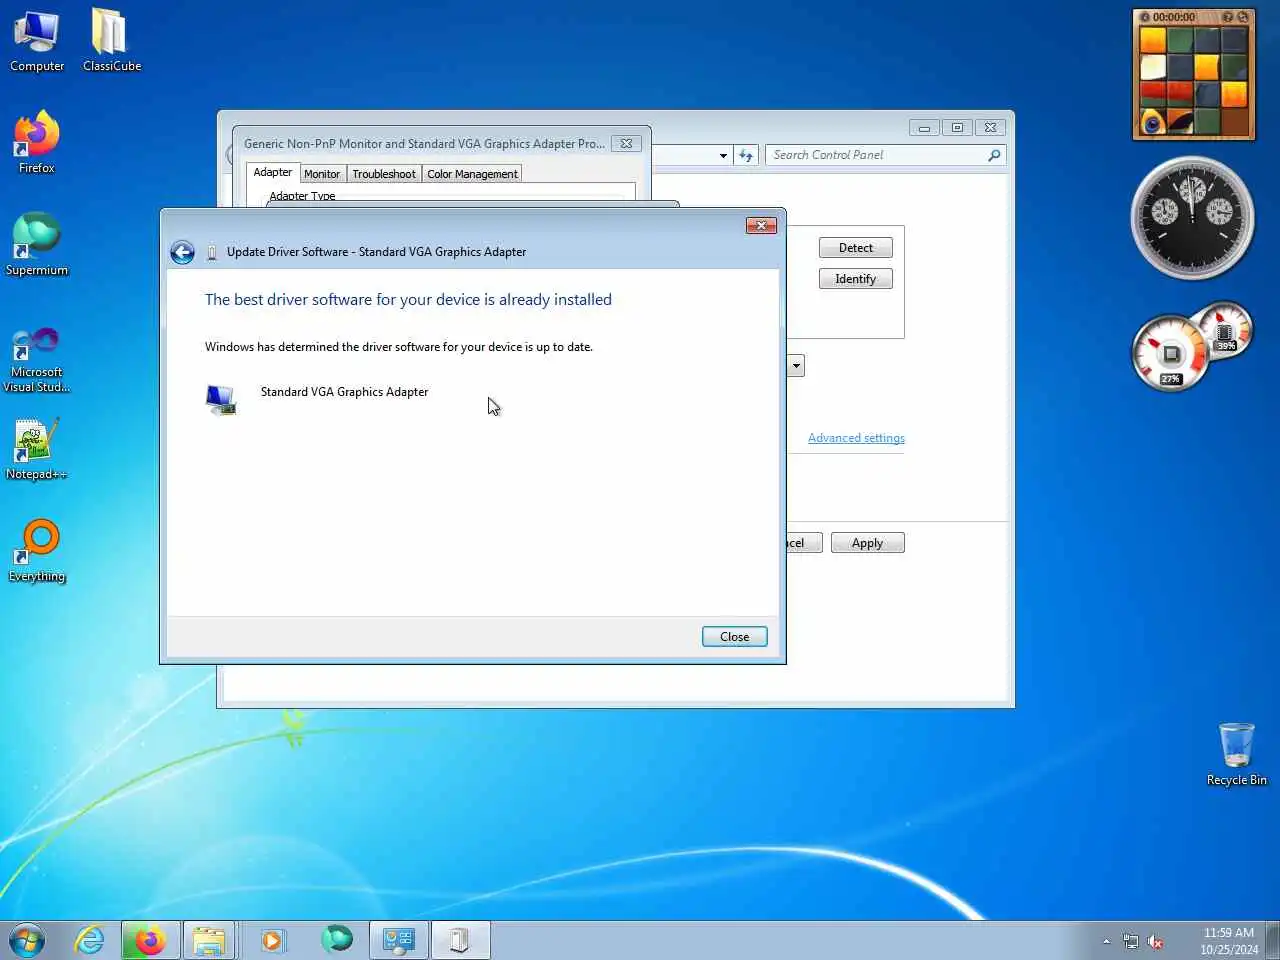Open the Recycle Bin
This screenshot has width=1280, height=960.
tap(1237, 754)
